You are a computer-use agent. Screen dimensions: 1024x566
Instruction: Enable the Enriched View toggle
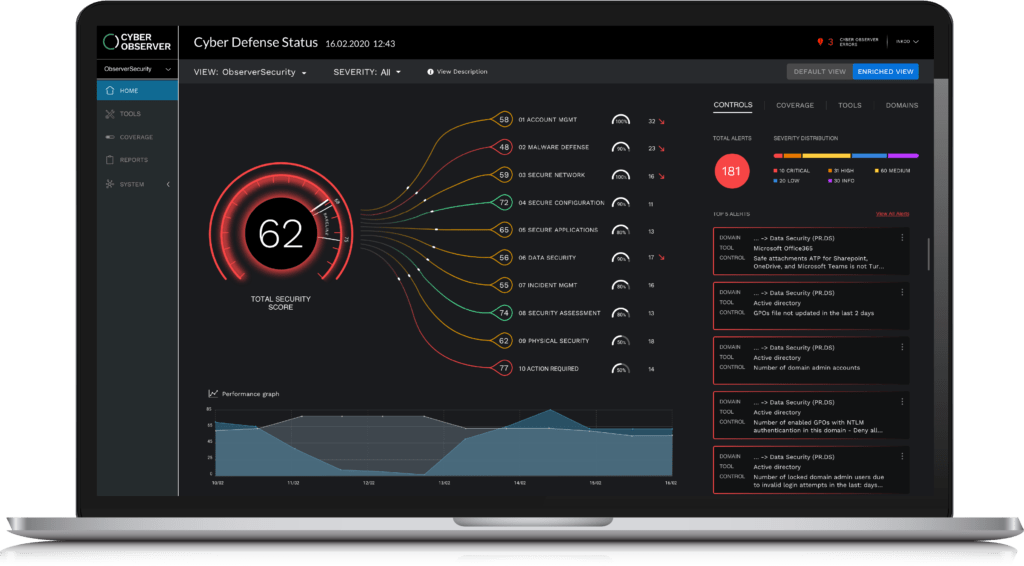coord(886,72)
